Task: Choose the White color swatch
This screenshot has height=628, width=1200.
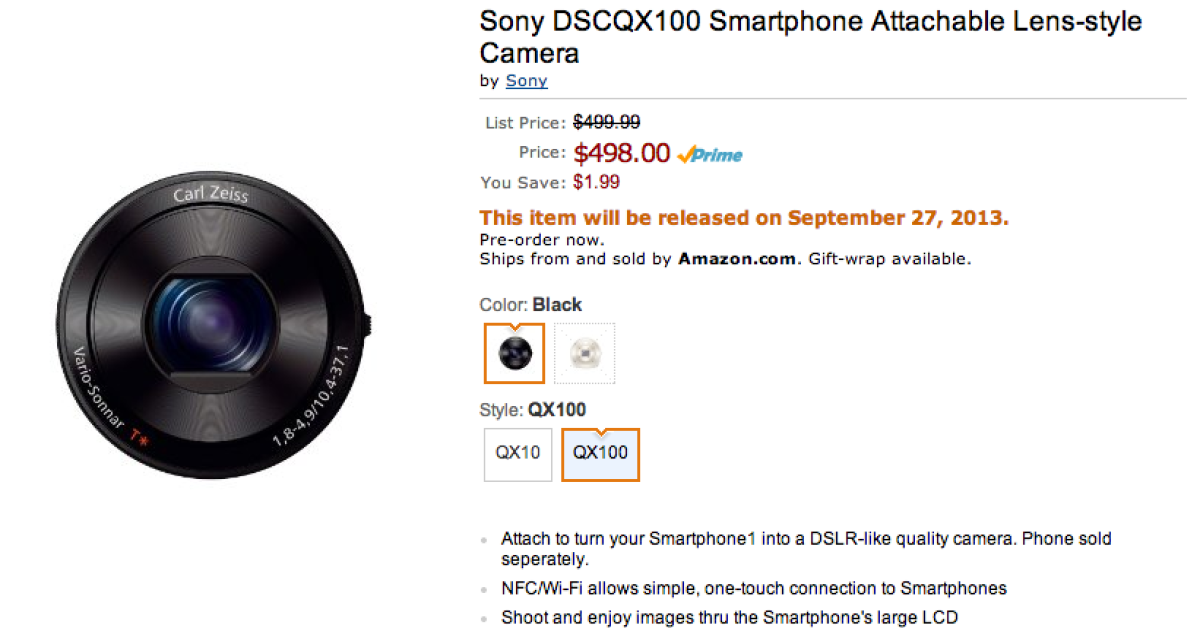Action: [x=585, y=352]
